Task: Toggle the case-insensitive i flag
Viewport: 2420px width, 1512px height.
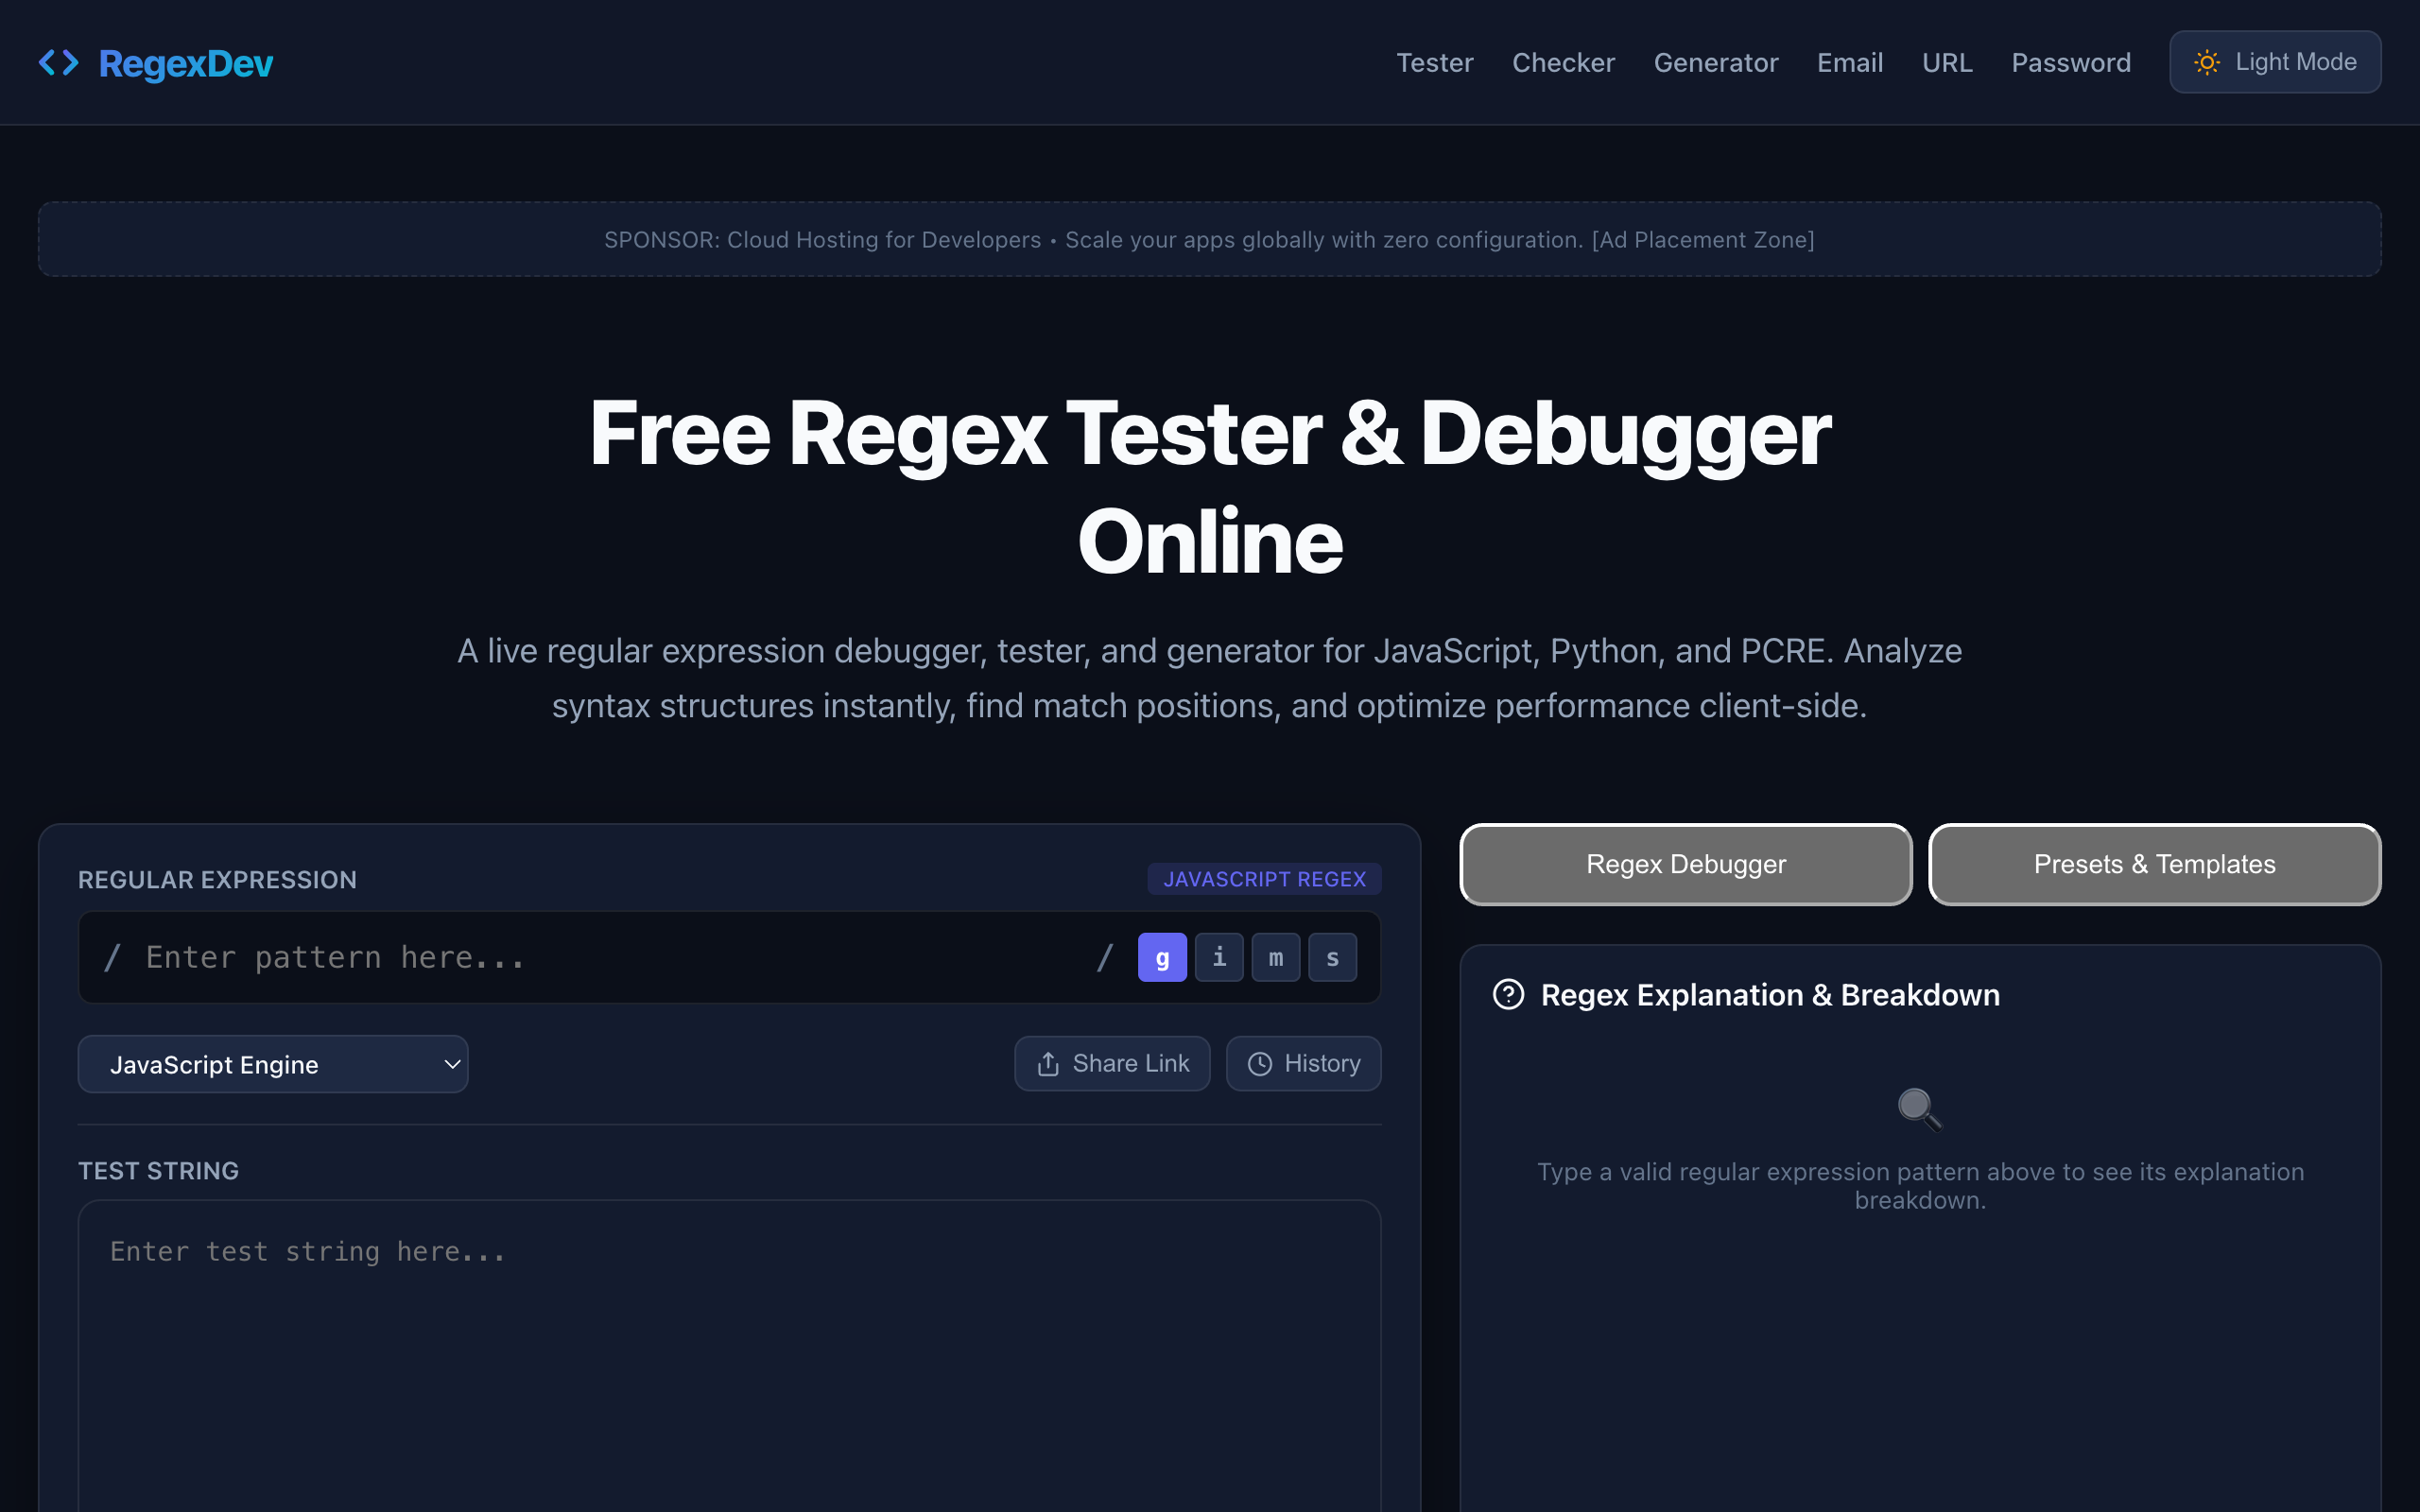Action: (1219, 957)
